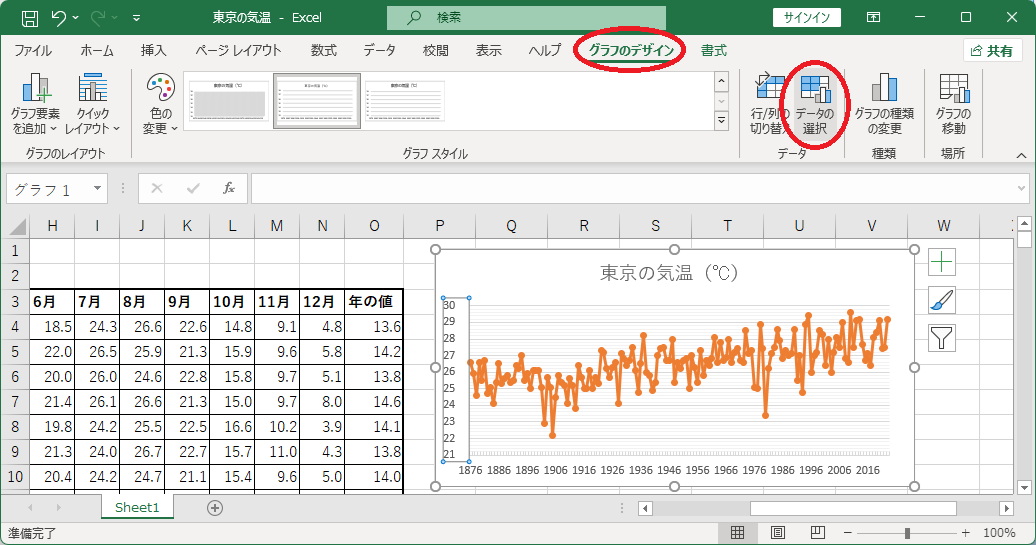Click the formula bar confirm check icon
This screenshot has height=545, width=1036.
point(193,189)
